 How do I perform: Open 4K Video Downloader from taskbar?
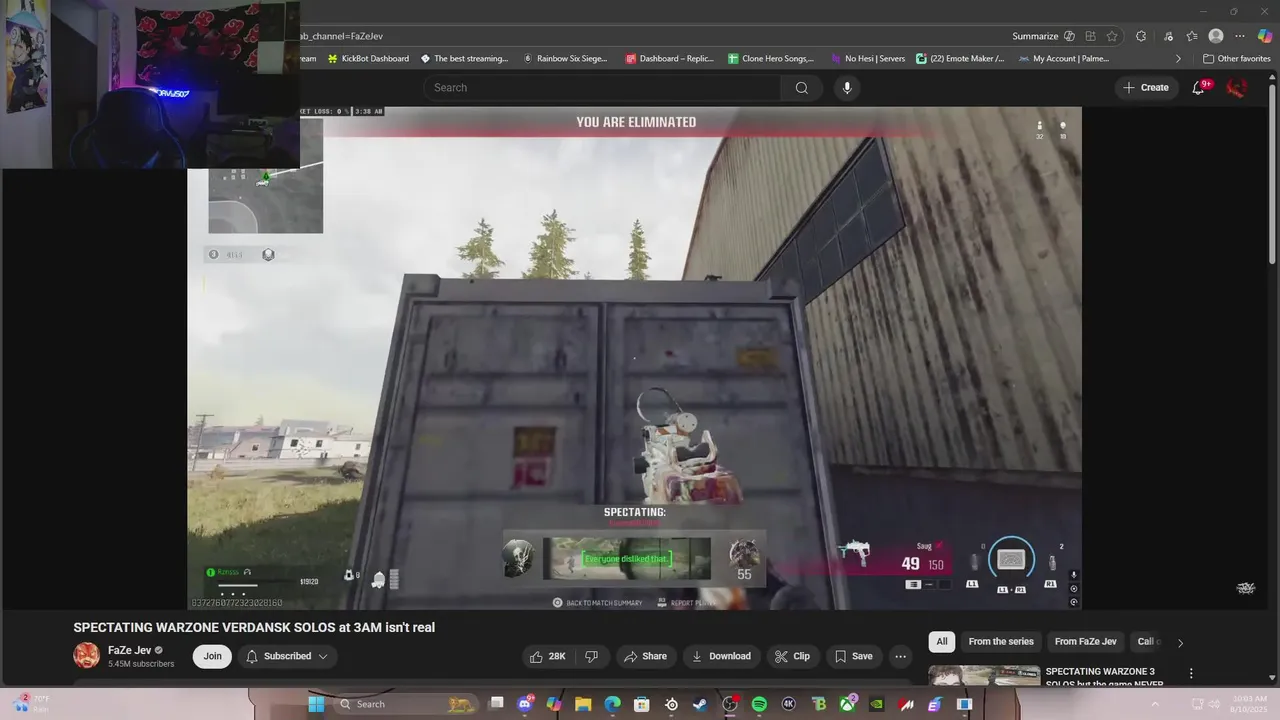789,704
